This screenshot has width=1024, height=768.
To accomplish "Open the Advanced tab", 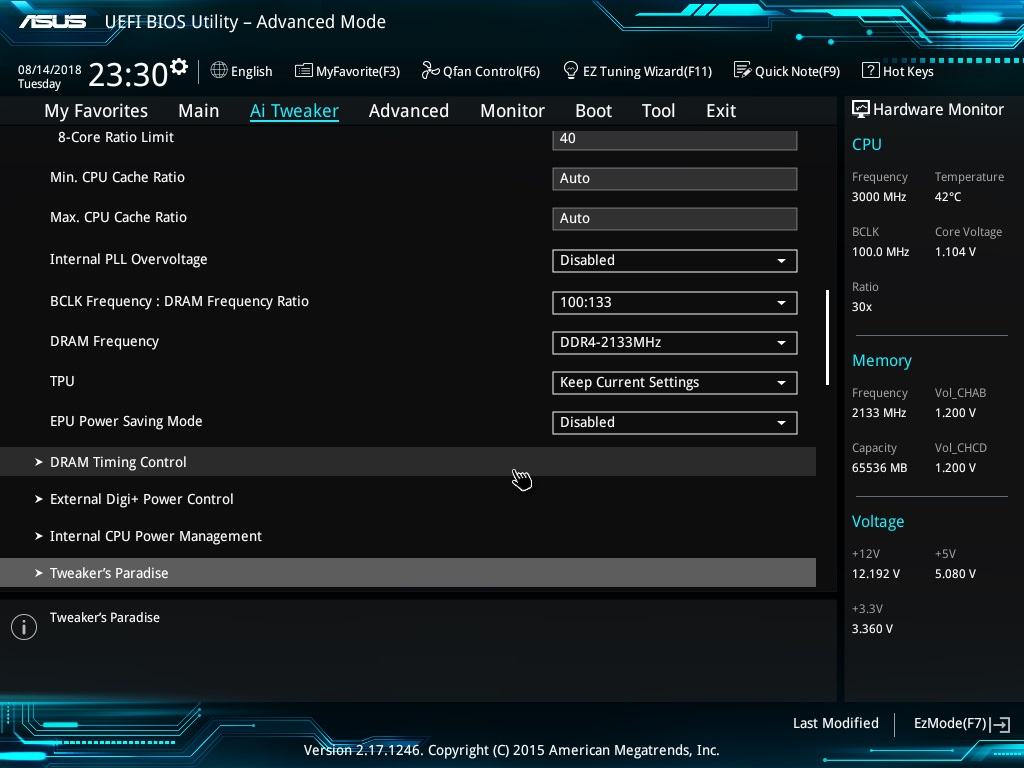I will (409, 111).
